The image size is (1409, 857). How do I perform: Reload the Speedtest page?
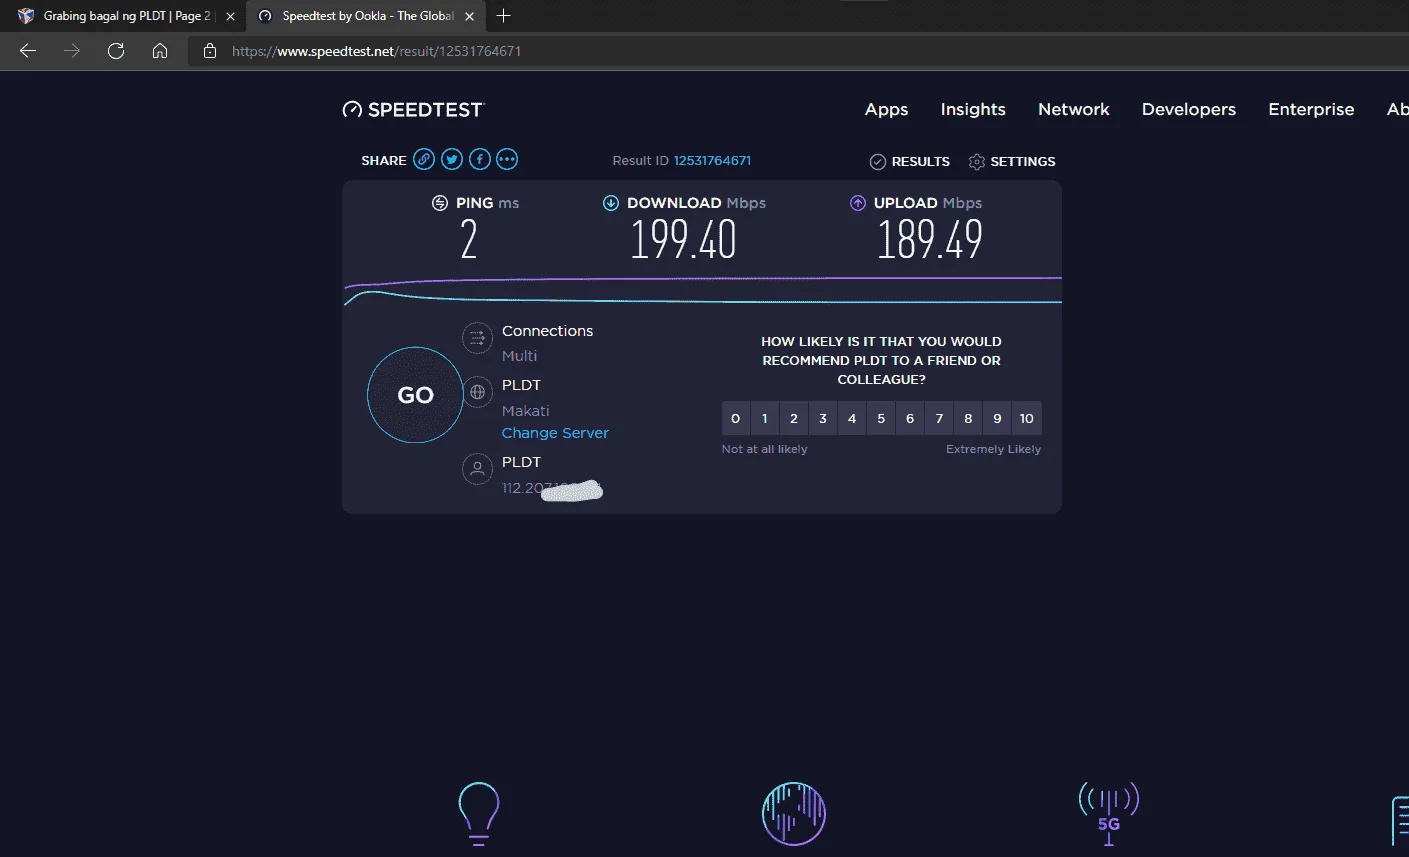116,51
